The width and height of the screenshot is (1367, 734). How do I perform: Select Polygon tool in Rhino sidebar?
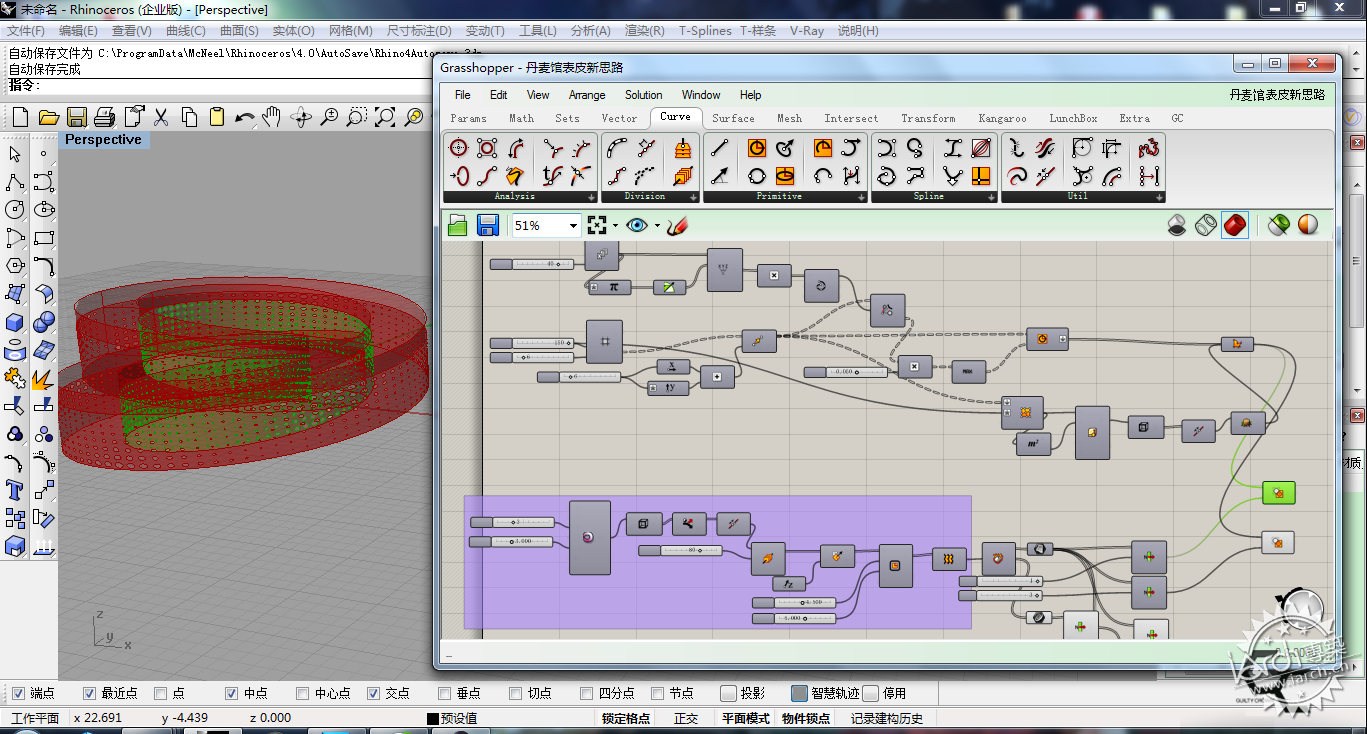point(15,266)
